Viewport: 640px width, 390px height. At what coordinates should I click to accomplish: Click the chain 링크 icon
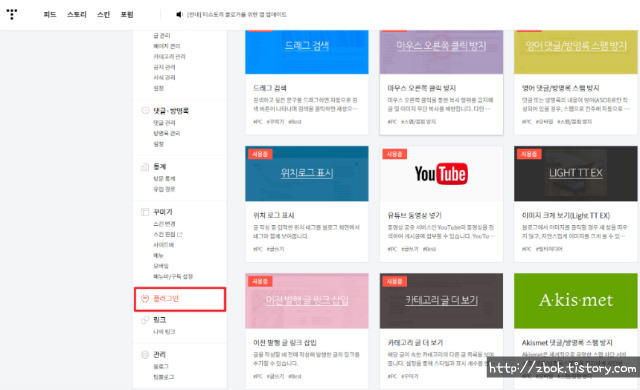coord(145,320)
